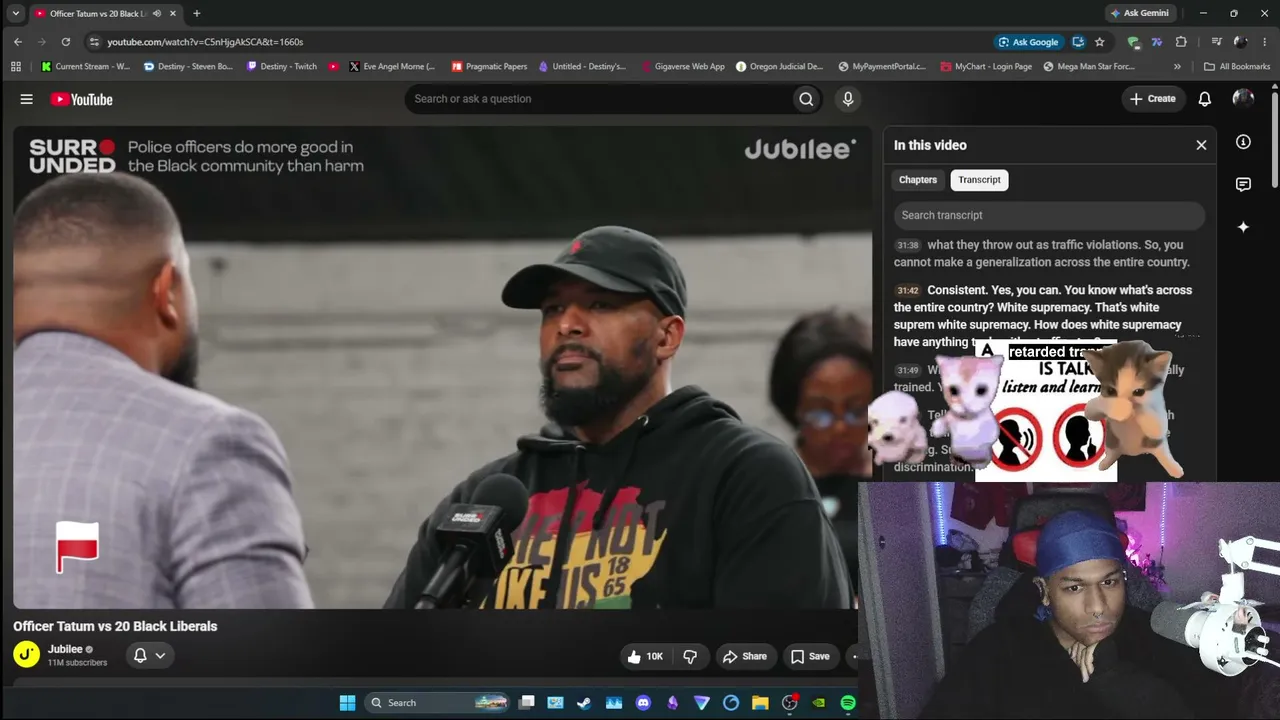Viewport: 1280px width, 720px height.
Task: Expand subscription notification options dropdown
Action: pyautogui.click(x=149, y=655)
